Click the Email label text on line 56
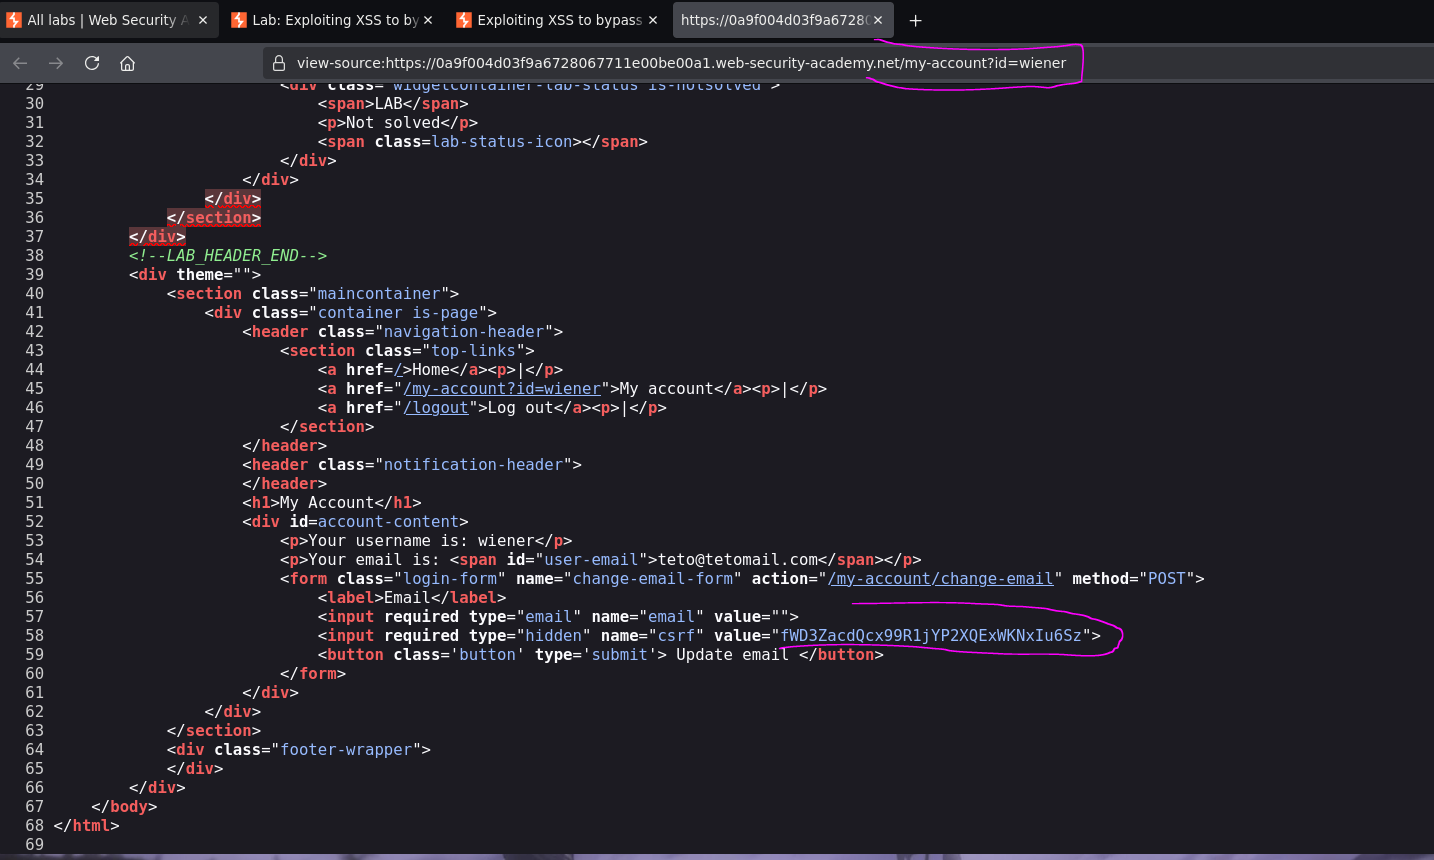Viewport: 1434px width, 860px height. 407,597
